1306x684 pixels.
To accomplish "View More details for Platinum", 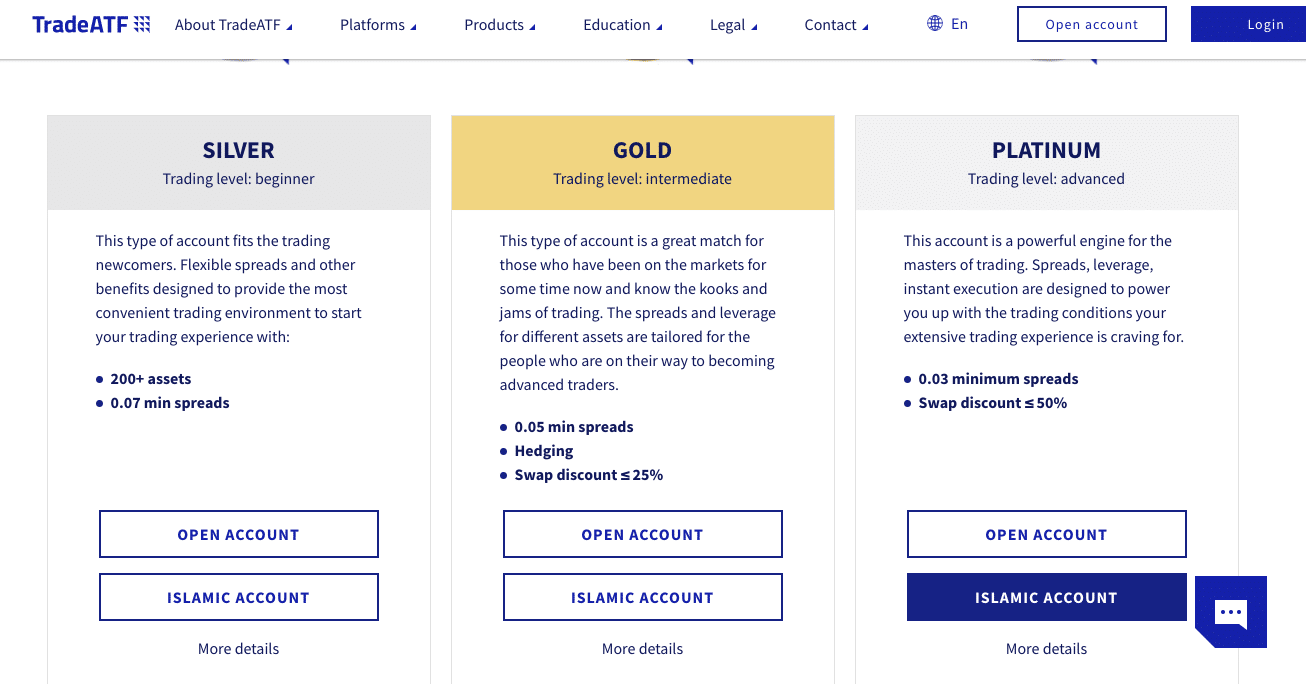I will point(1046,649).
